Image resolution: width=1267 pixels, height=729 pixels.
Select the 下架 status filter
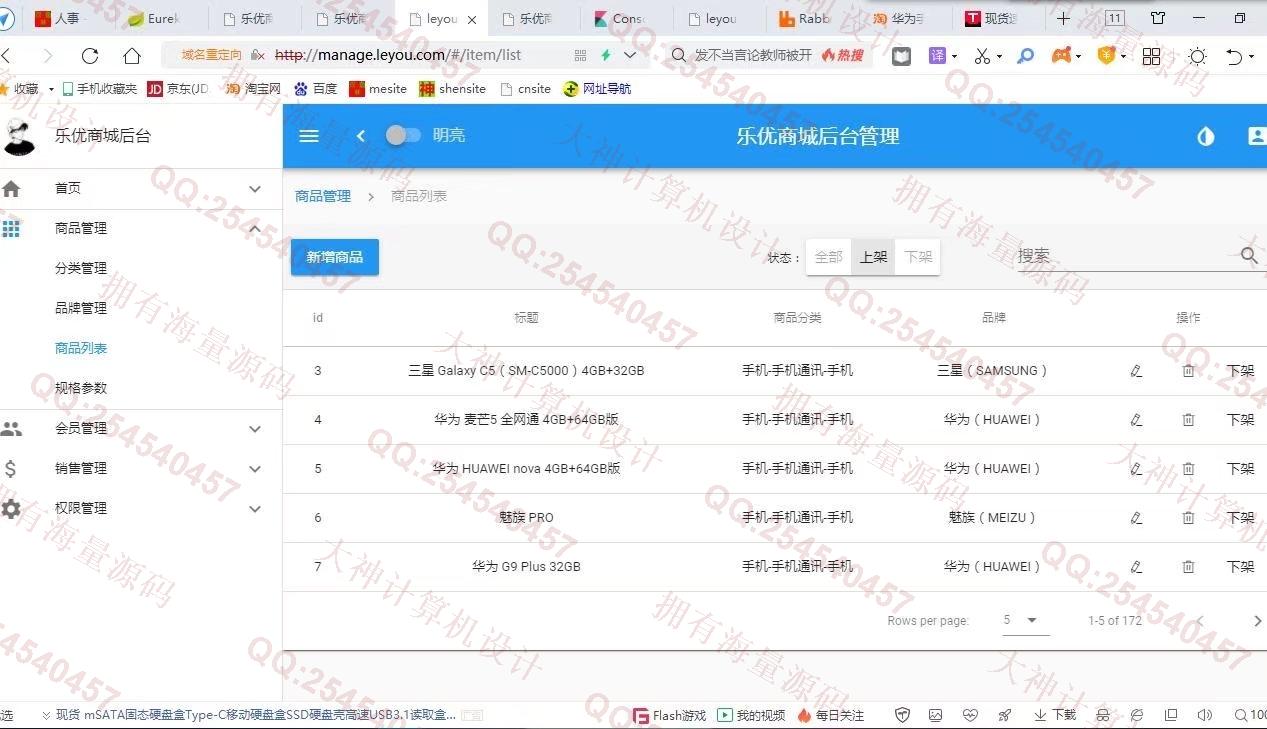click(x=918, y=257)
